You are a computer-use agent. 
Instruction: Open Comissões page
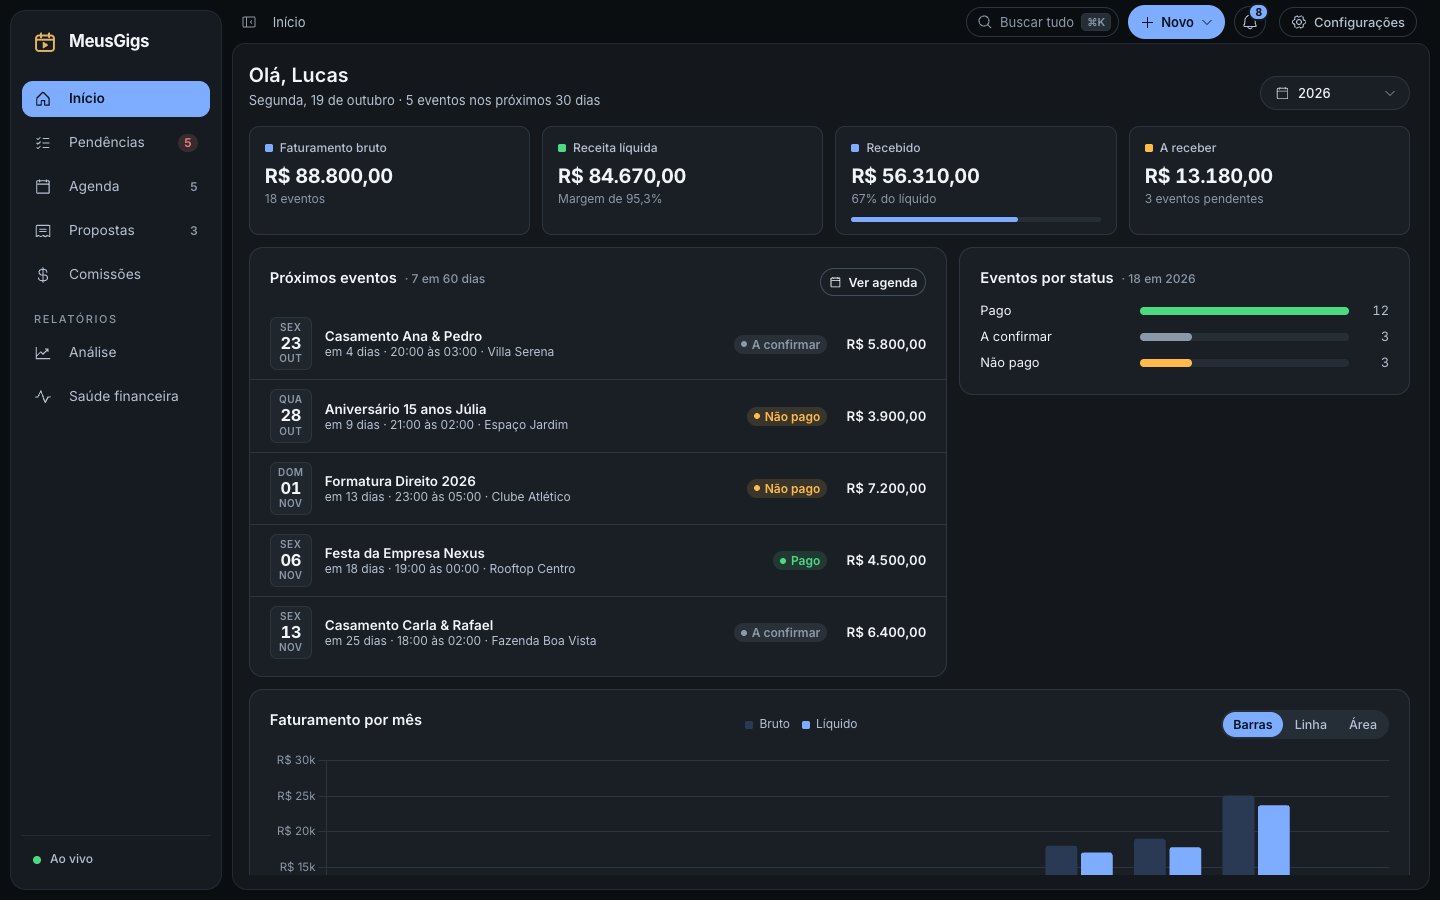116,275
